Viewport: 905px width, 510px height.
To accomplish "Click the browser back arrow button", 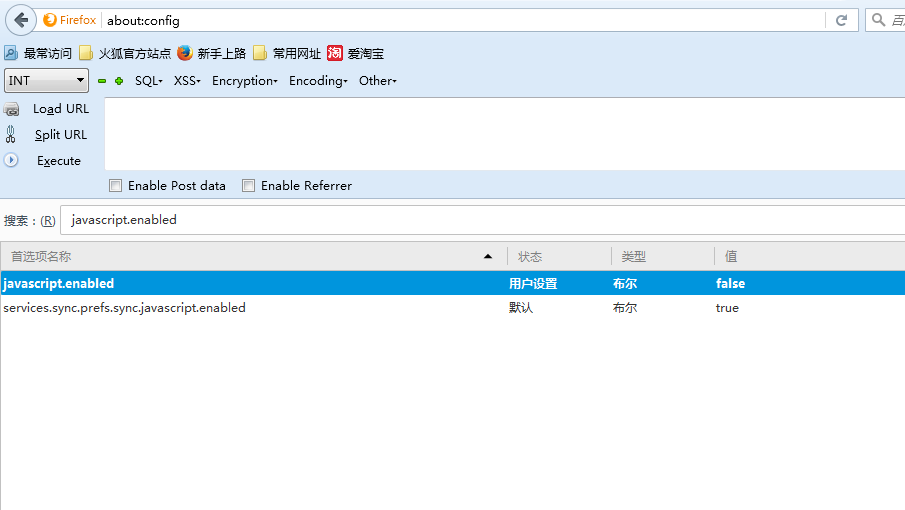I will pos(21,20).
